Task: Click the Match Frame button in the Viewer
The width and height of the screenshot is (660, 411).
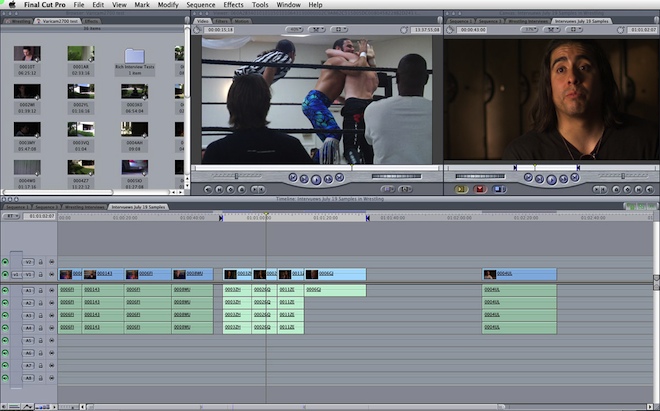Action: 208,189
